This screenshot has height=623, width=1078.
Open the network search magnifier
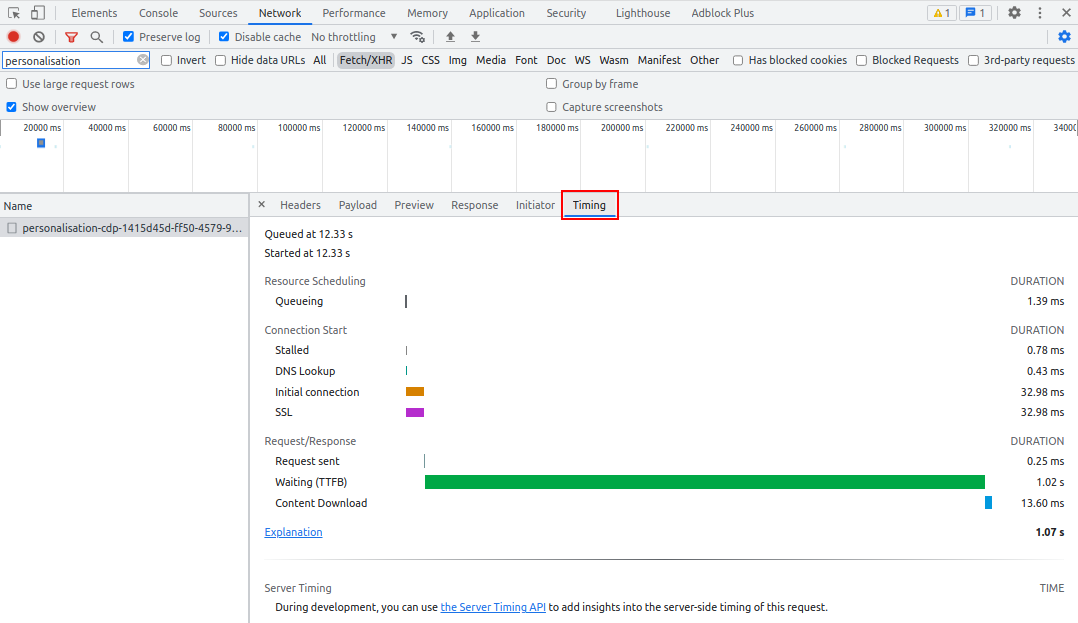97,37
